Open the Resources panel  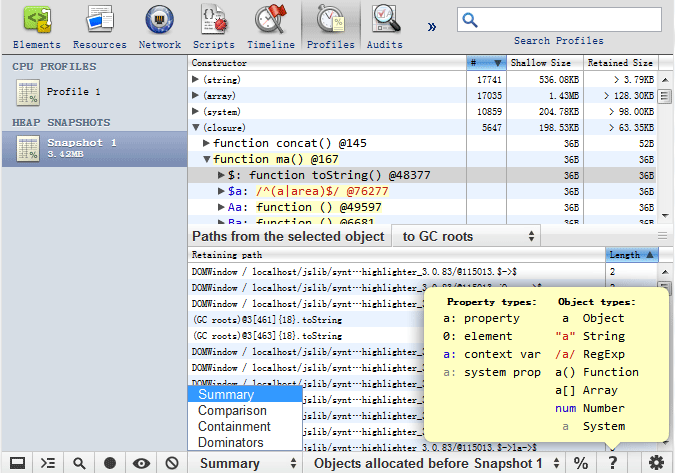tap(99, 28)
